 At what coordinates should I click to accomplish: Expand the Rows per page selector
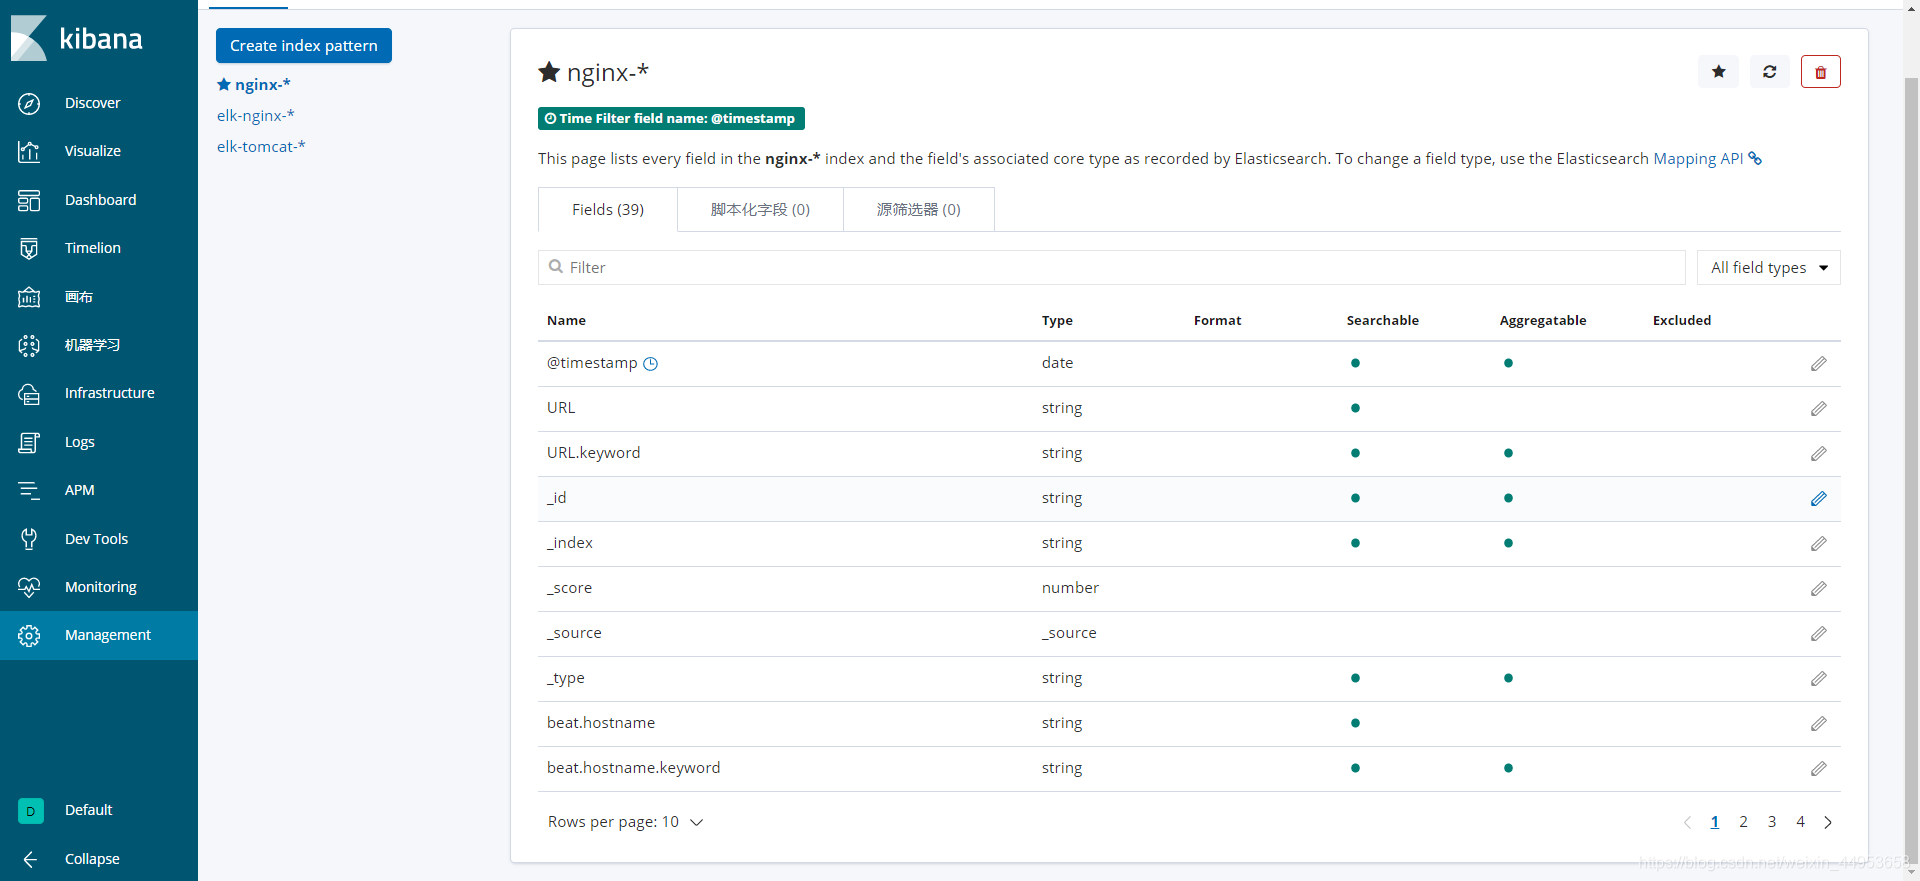[625, 822]
